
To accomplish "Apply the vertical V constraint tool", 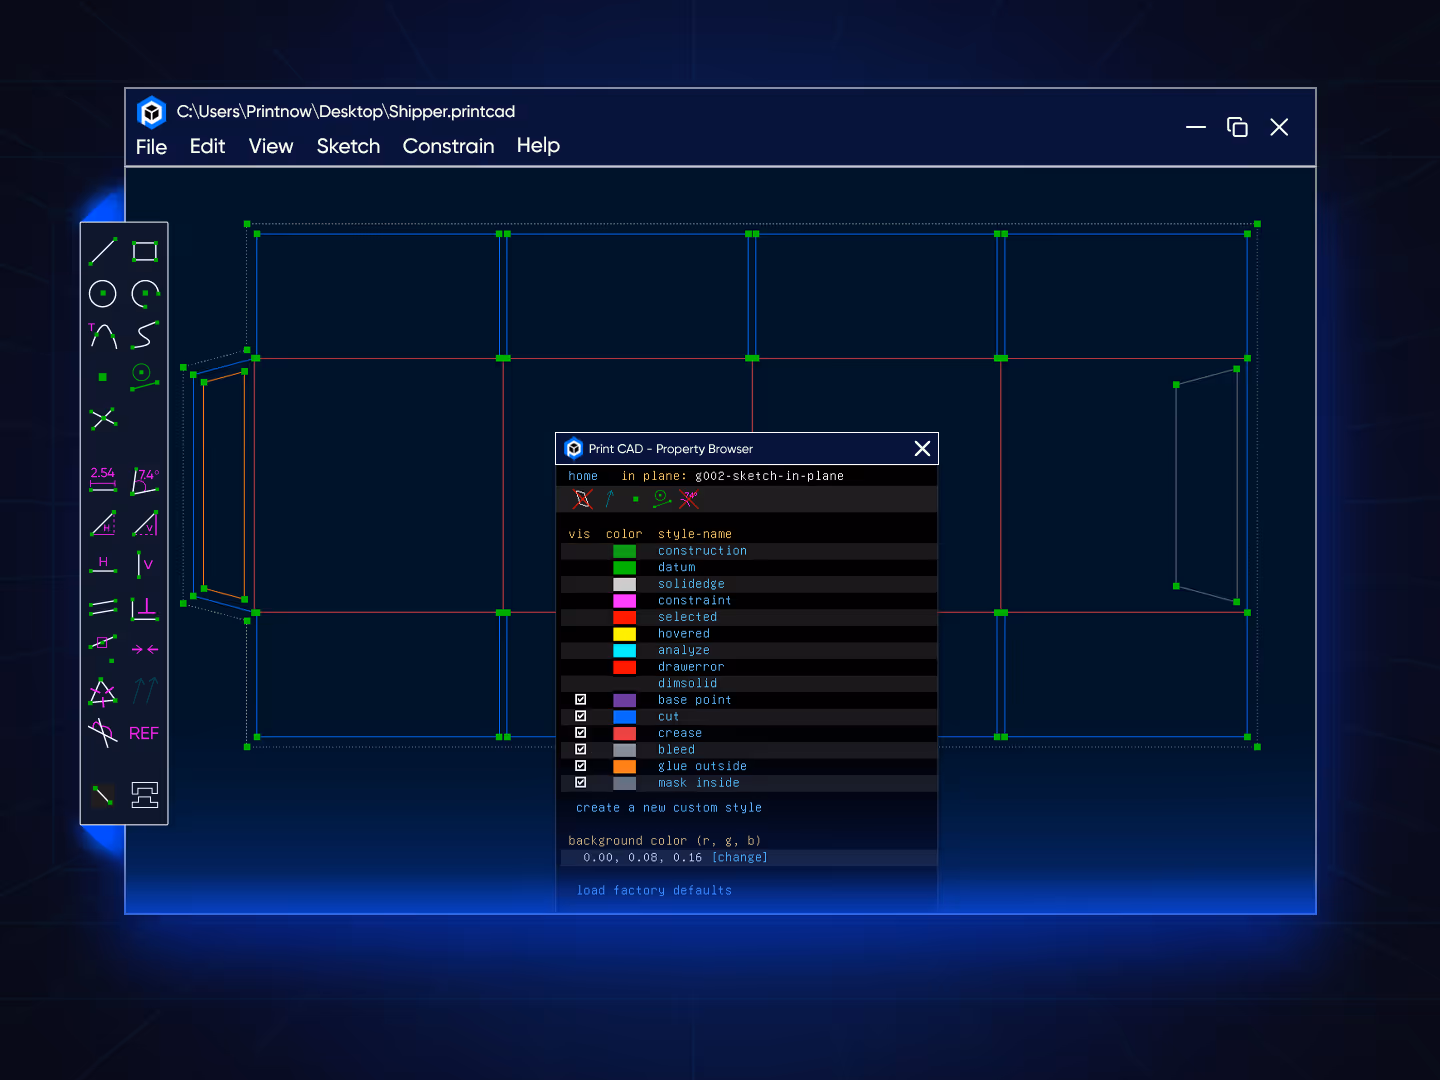I will click(144, 564).
